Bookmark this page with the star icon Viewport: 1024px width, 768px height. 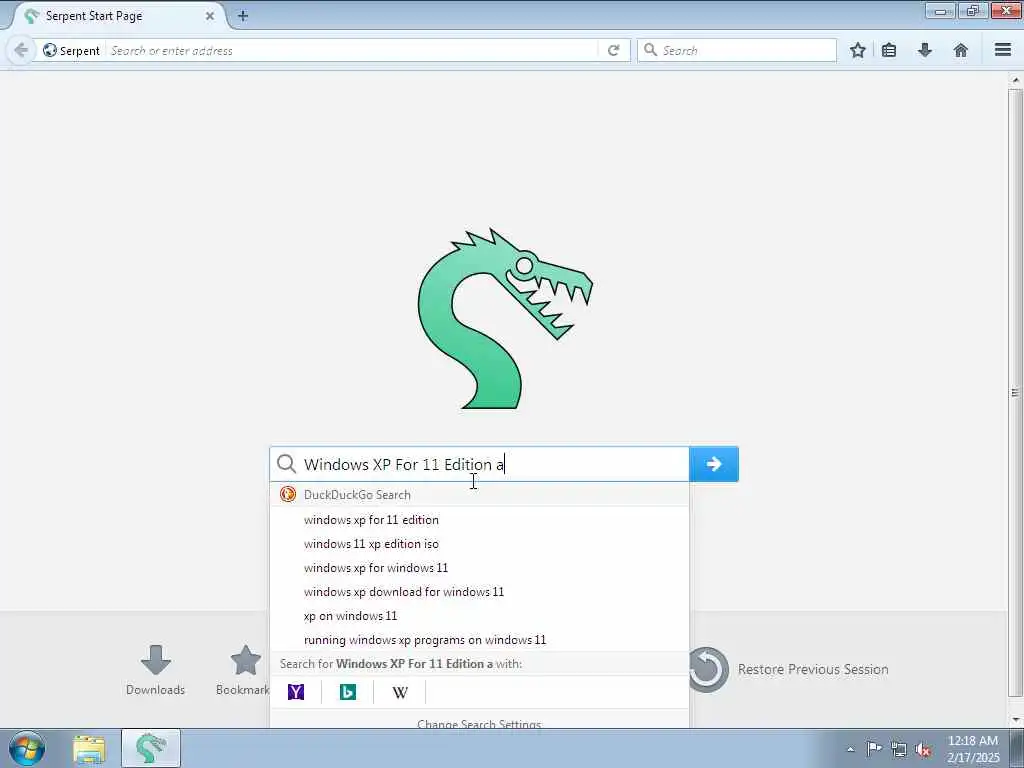coord(857,50)
